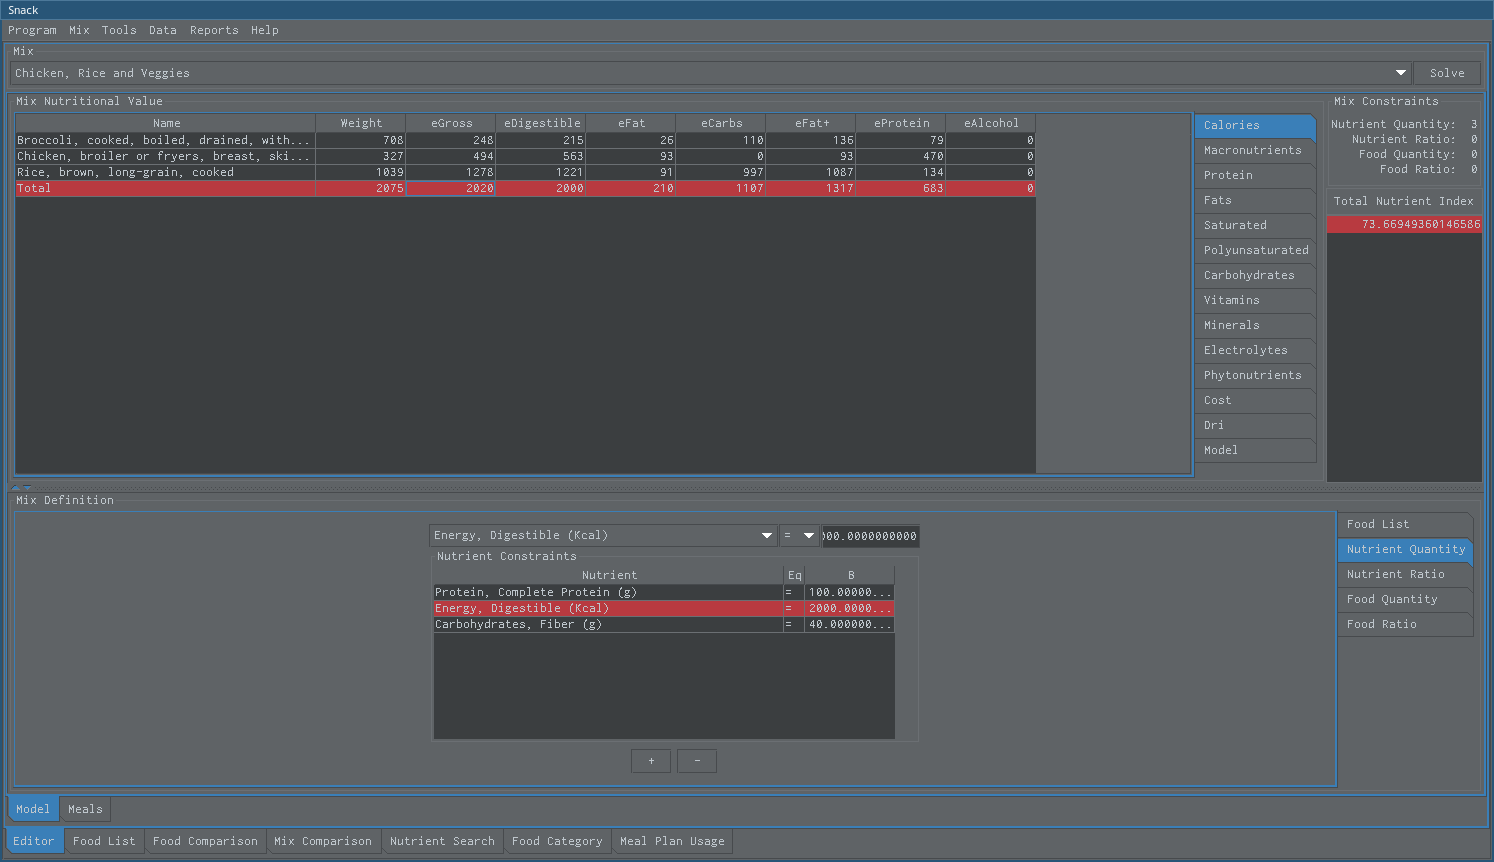1494x862 pixels.
Task: Switch to the Cost tab
Action: tap(1255, 400)
